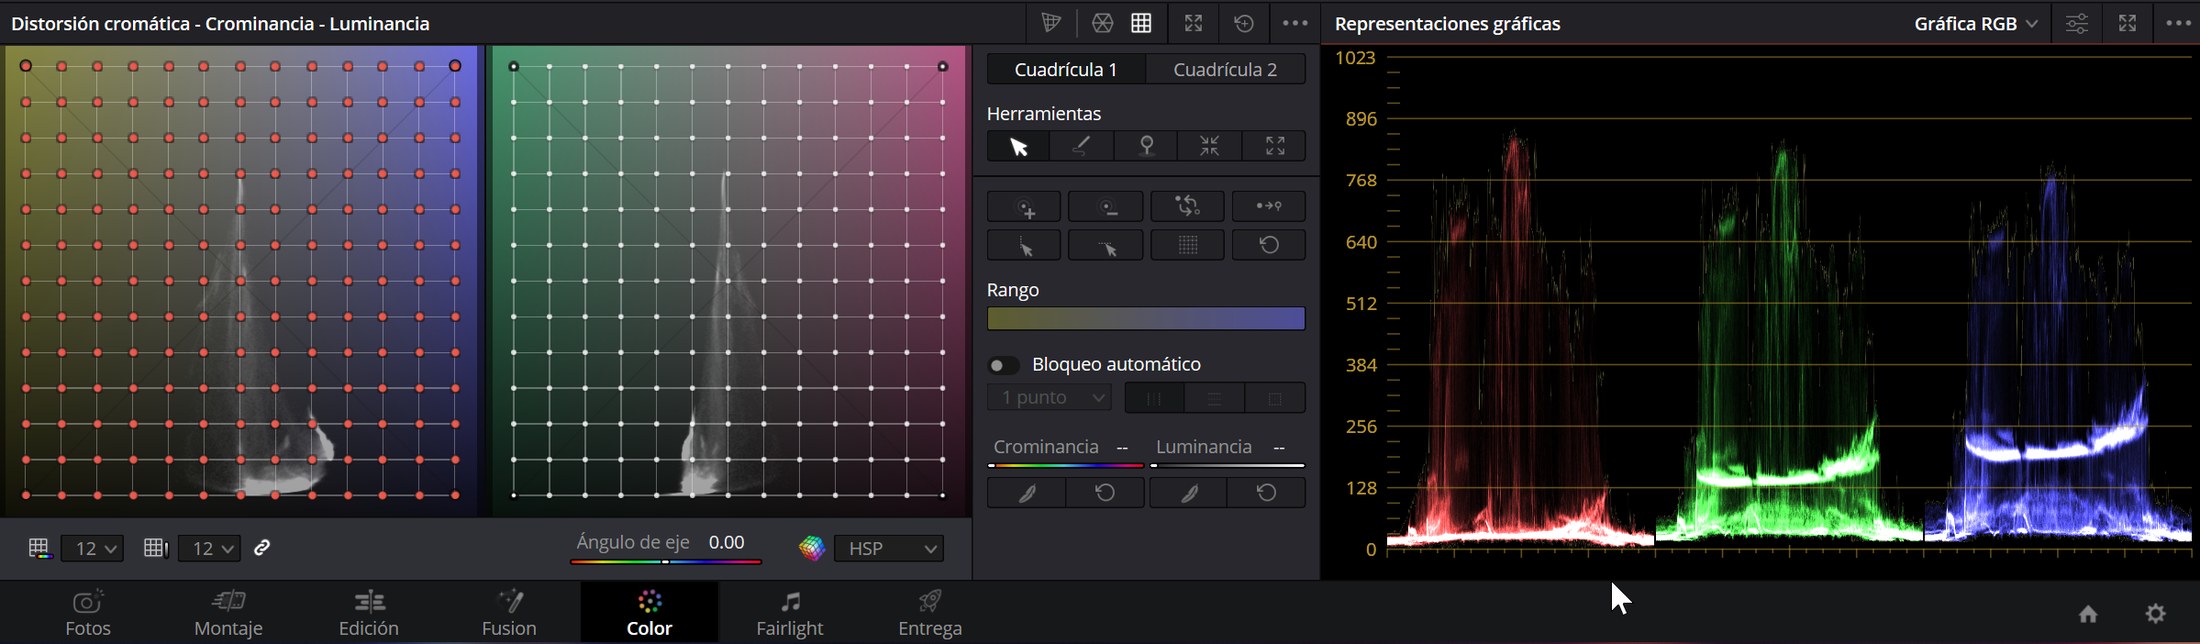Select the row auto-lock mode button
This screenshot has height=644, width=2200.
[1214, 398]
